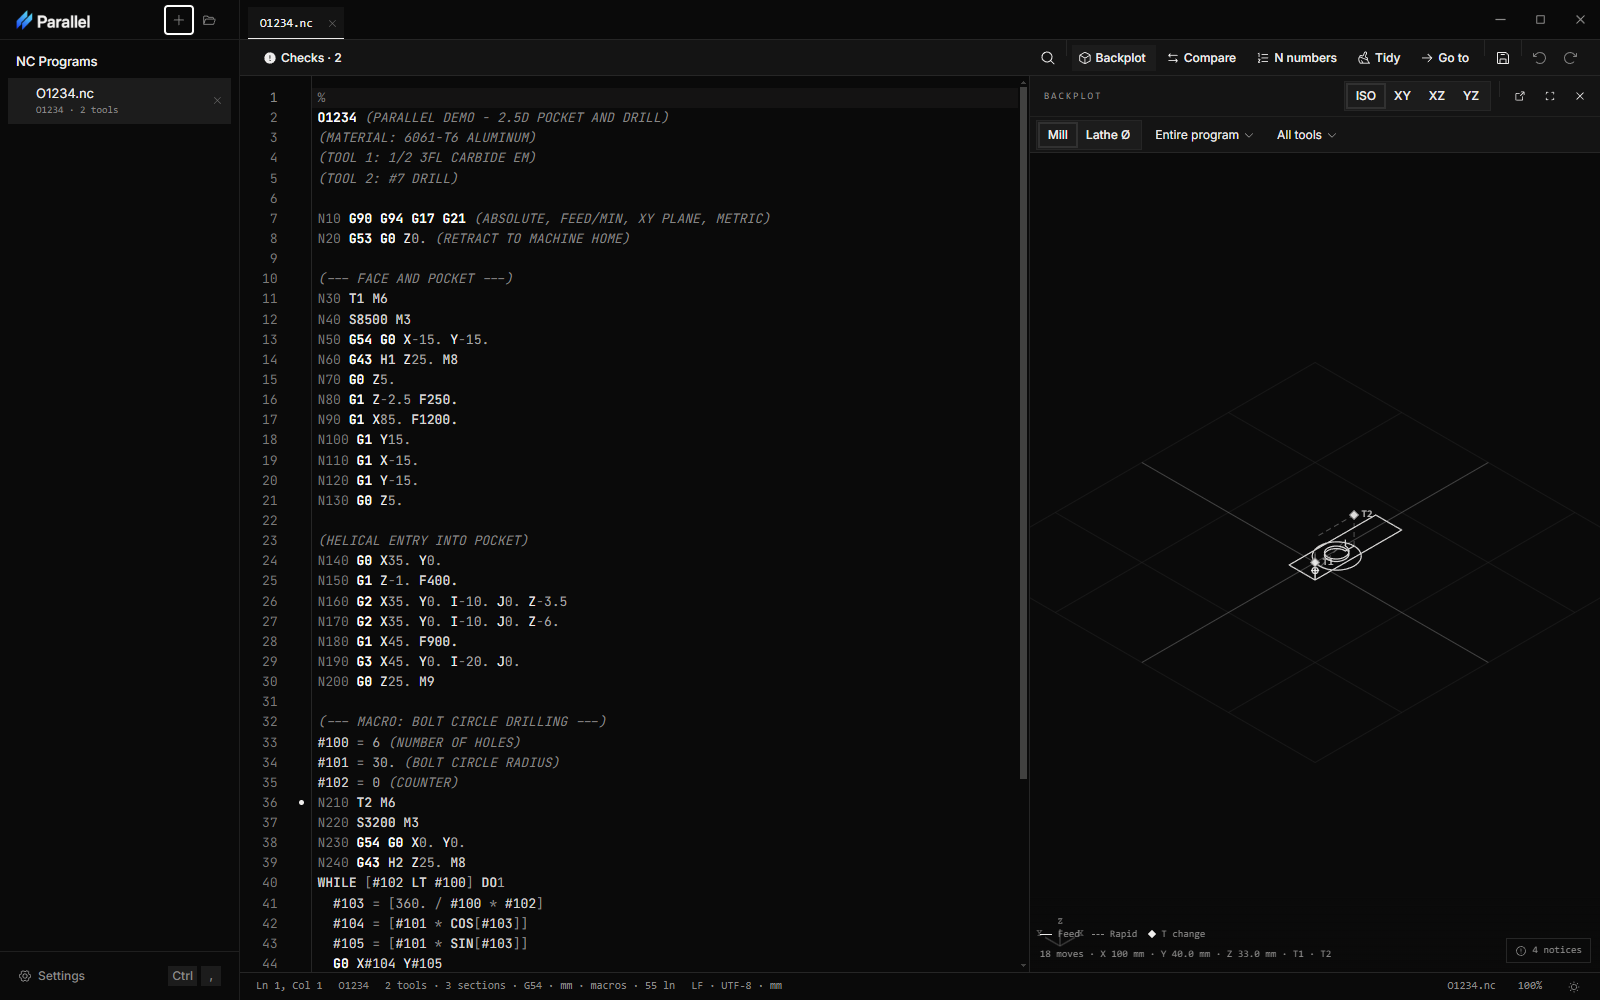Close the O1234.nc editor tab
Viewport: 1600px width, 1000px height.
(332, 23)
